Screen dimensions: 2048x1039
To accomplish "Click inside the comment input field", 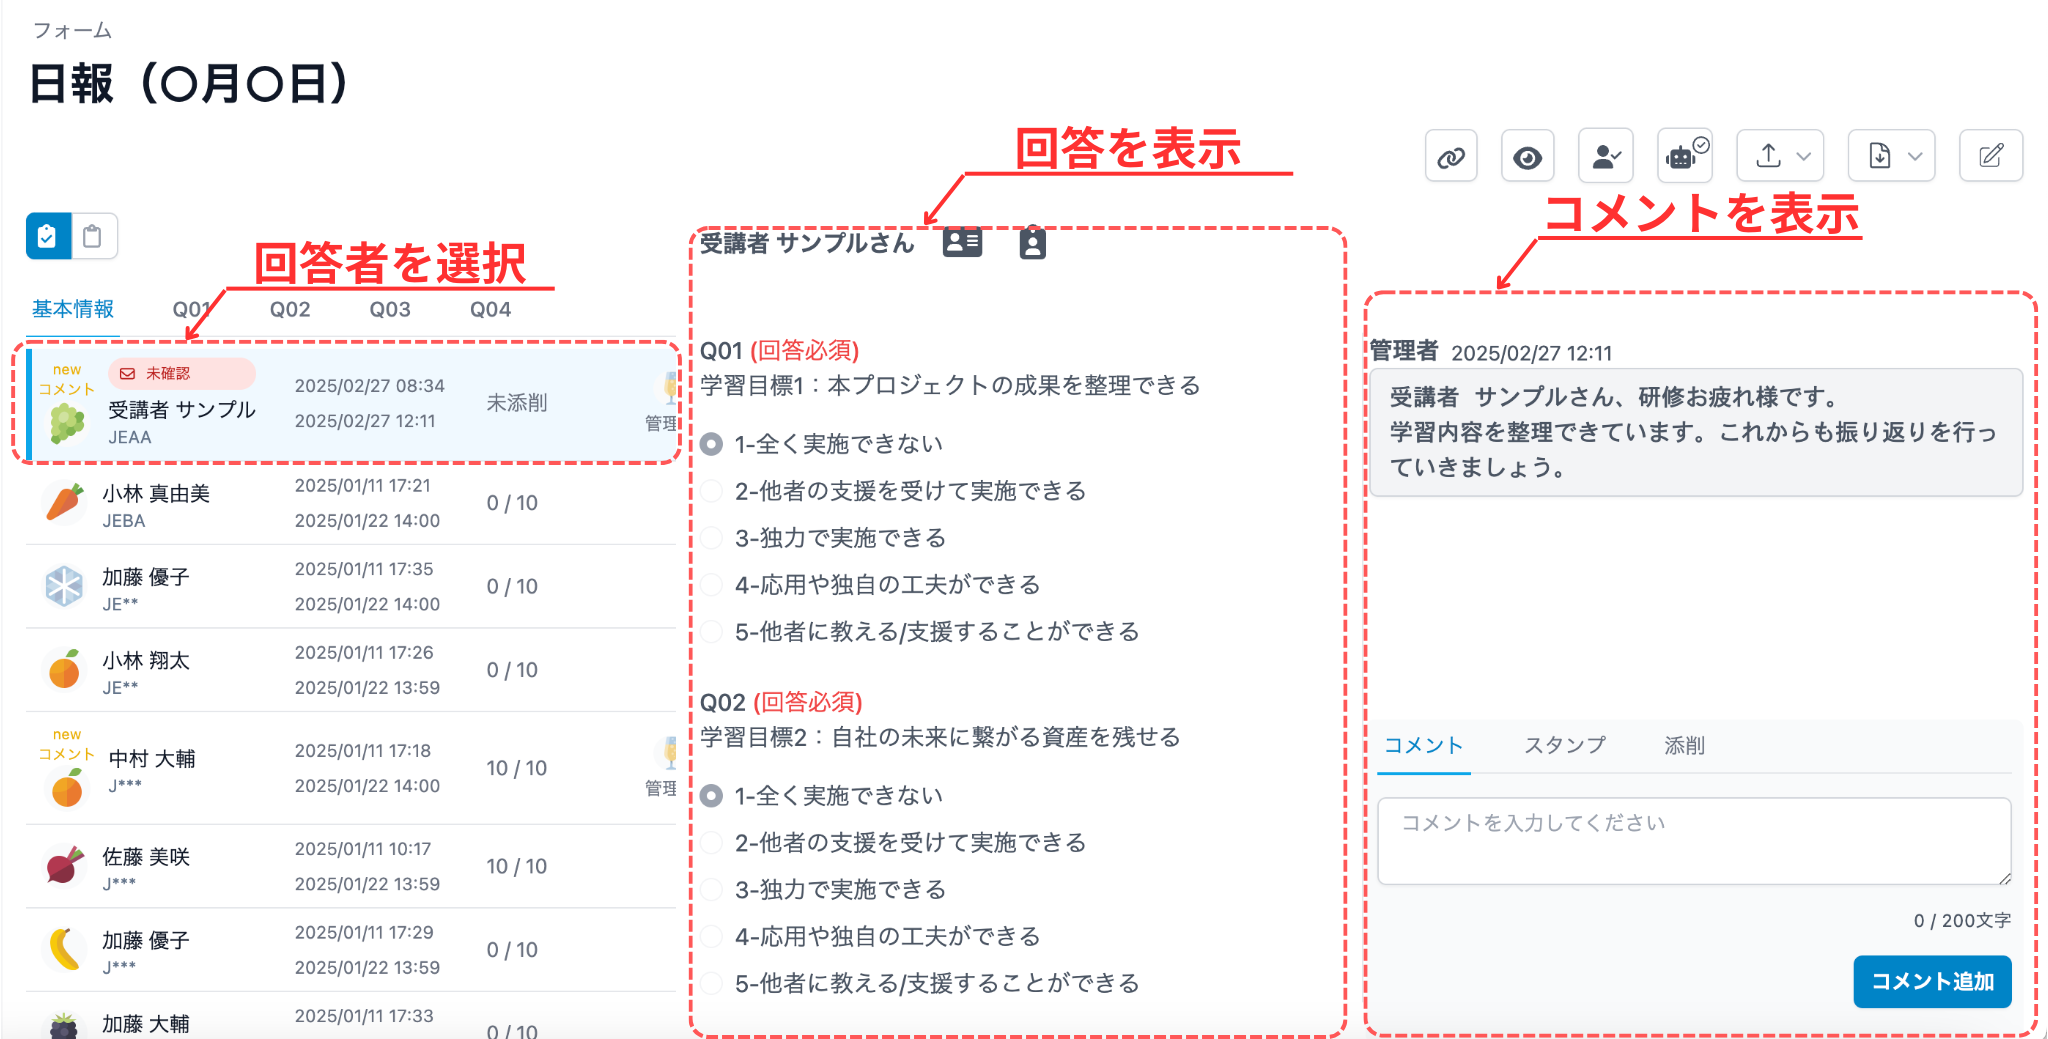I will (1693, 840).
